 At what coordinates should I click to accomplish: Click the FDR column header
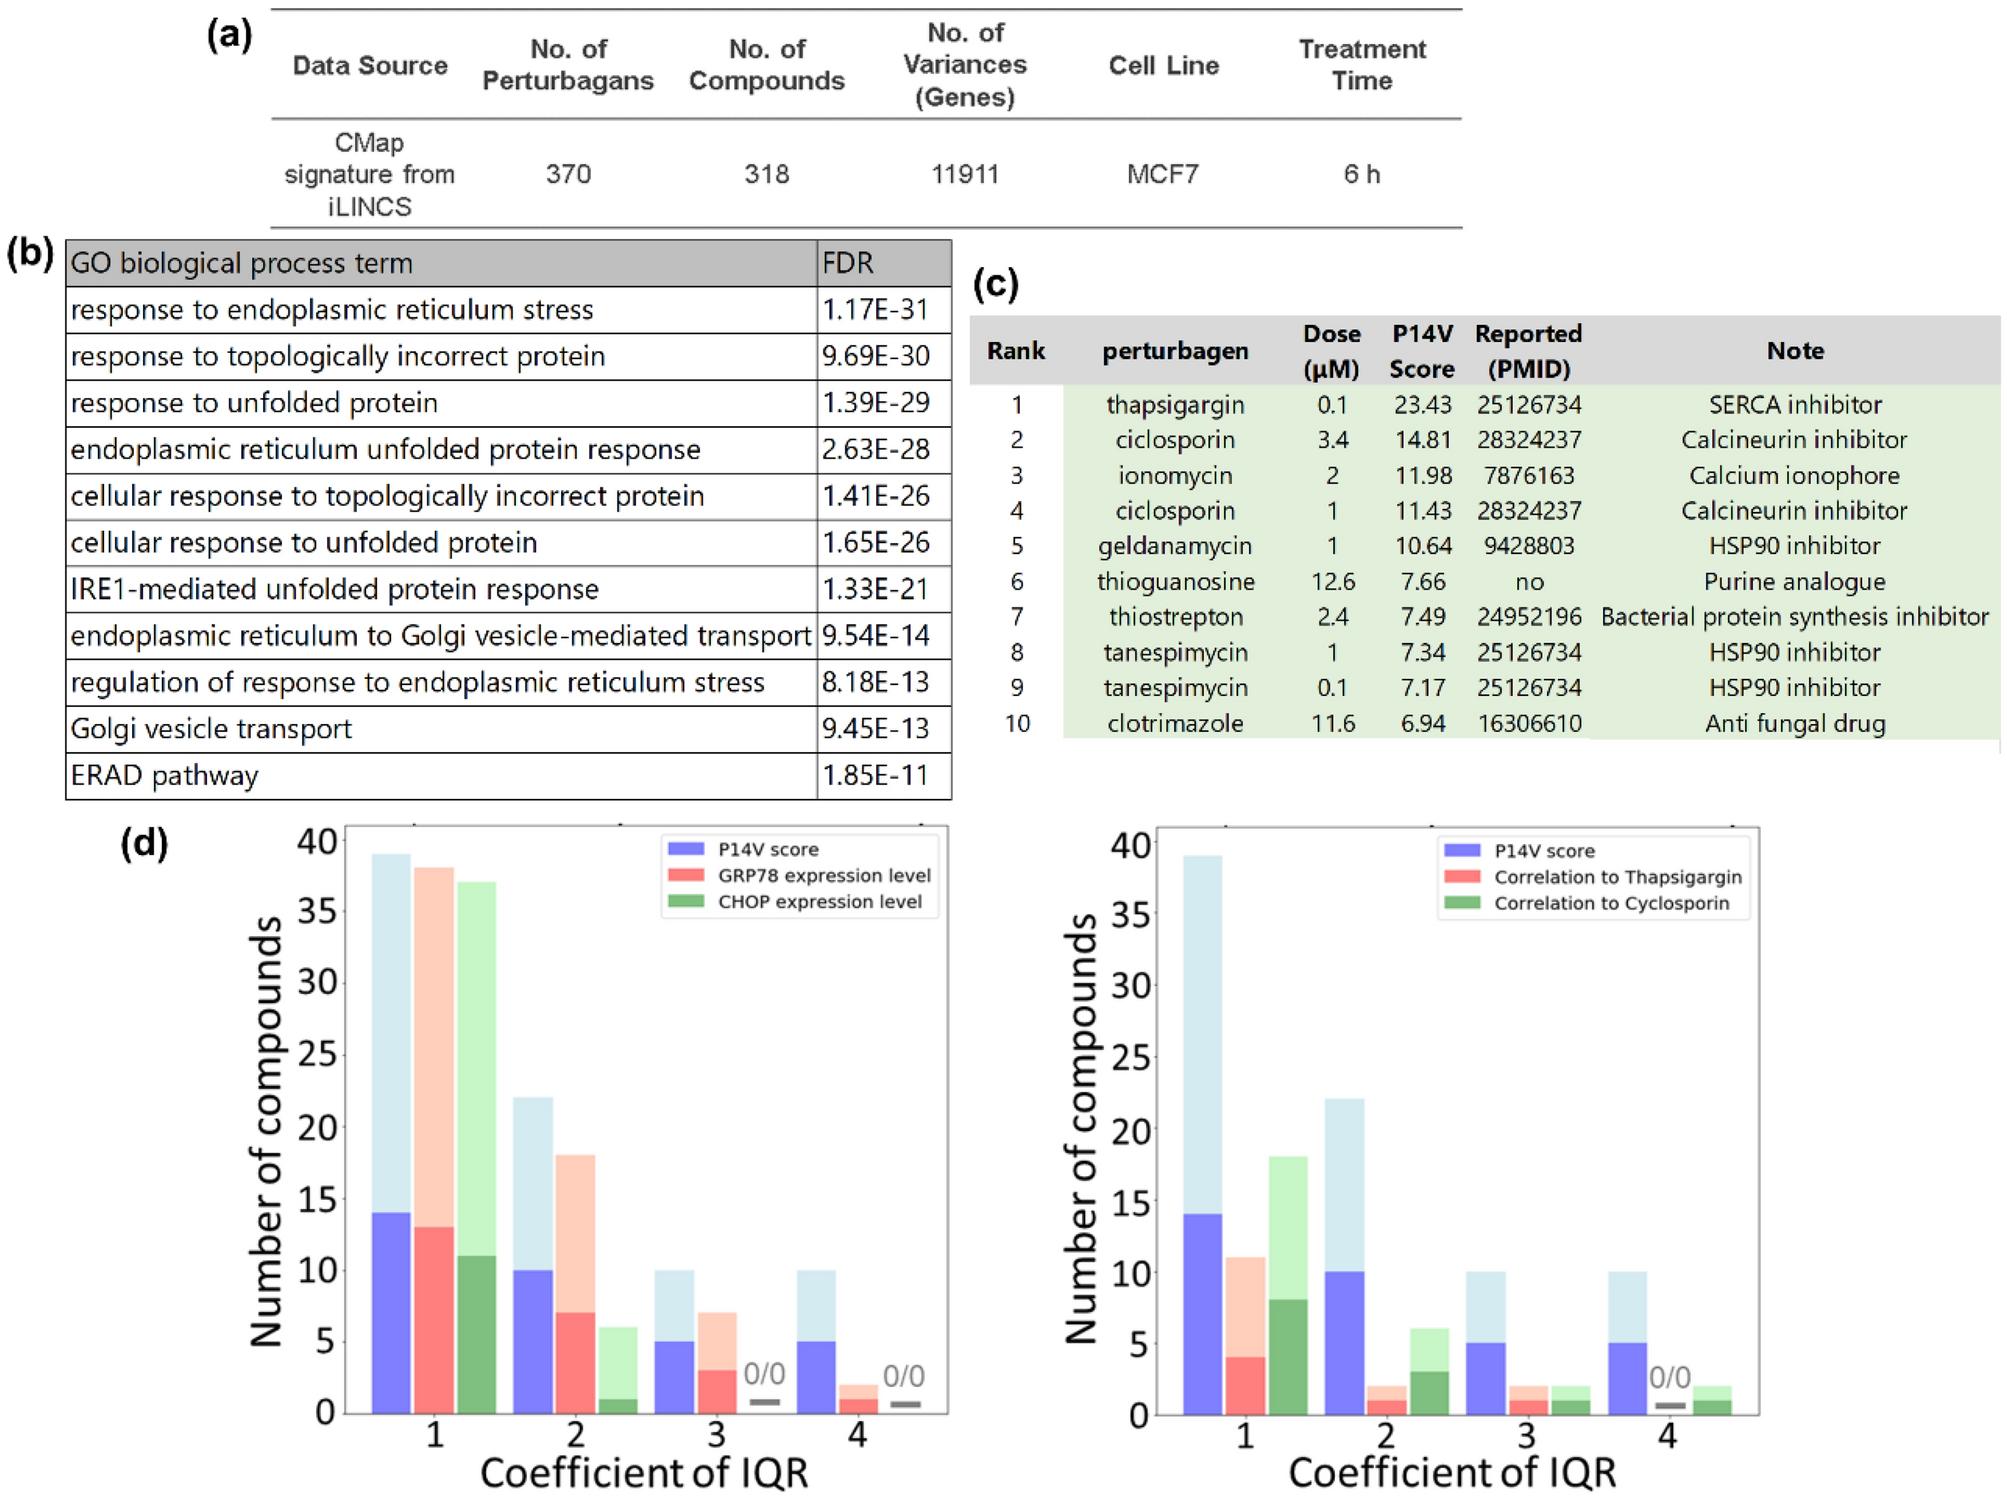click(x=848, y=263)
